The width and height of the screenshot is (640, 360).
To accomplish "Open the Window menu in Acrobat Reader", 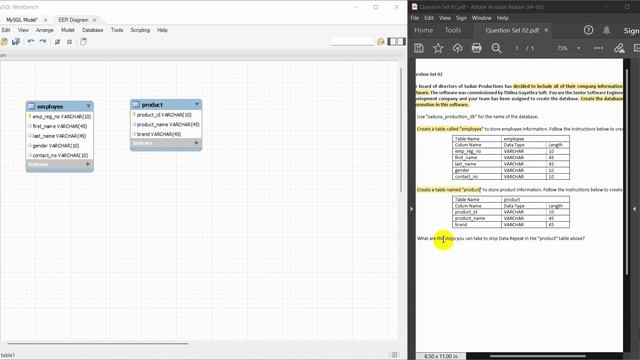I will point(482,18).
